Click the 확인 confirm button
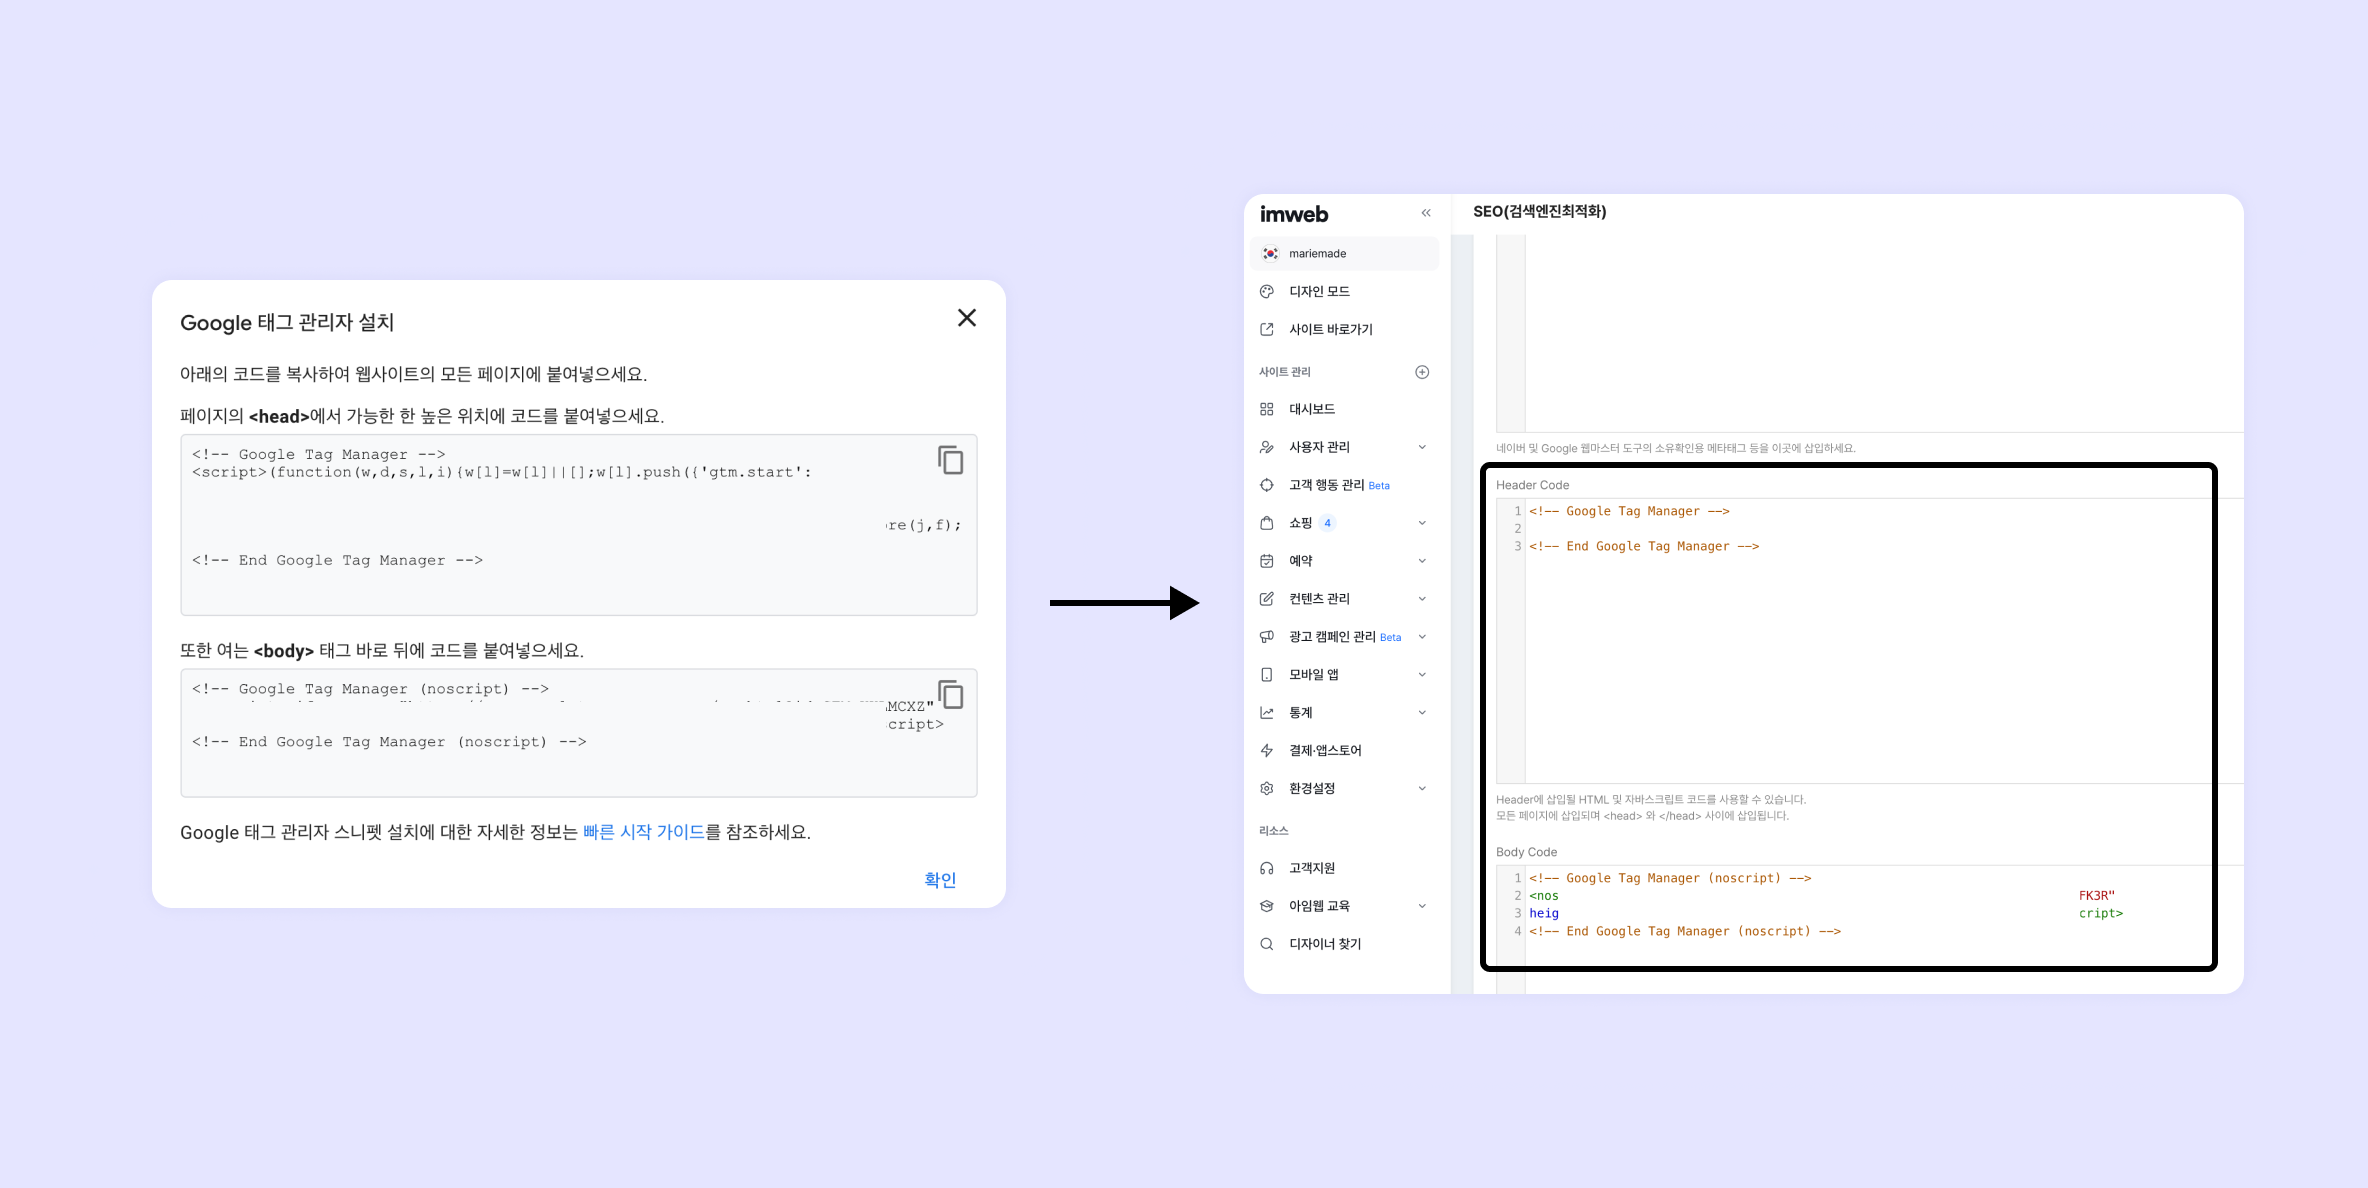2368x1188 pixels. pos(939,879)
